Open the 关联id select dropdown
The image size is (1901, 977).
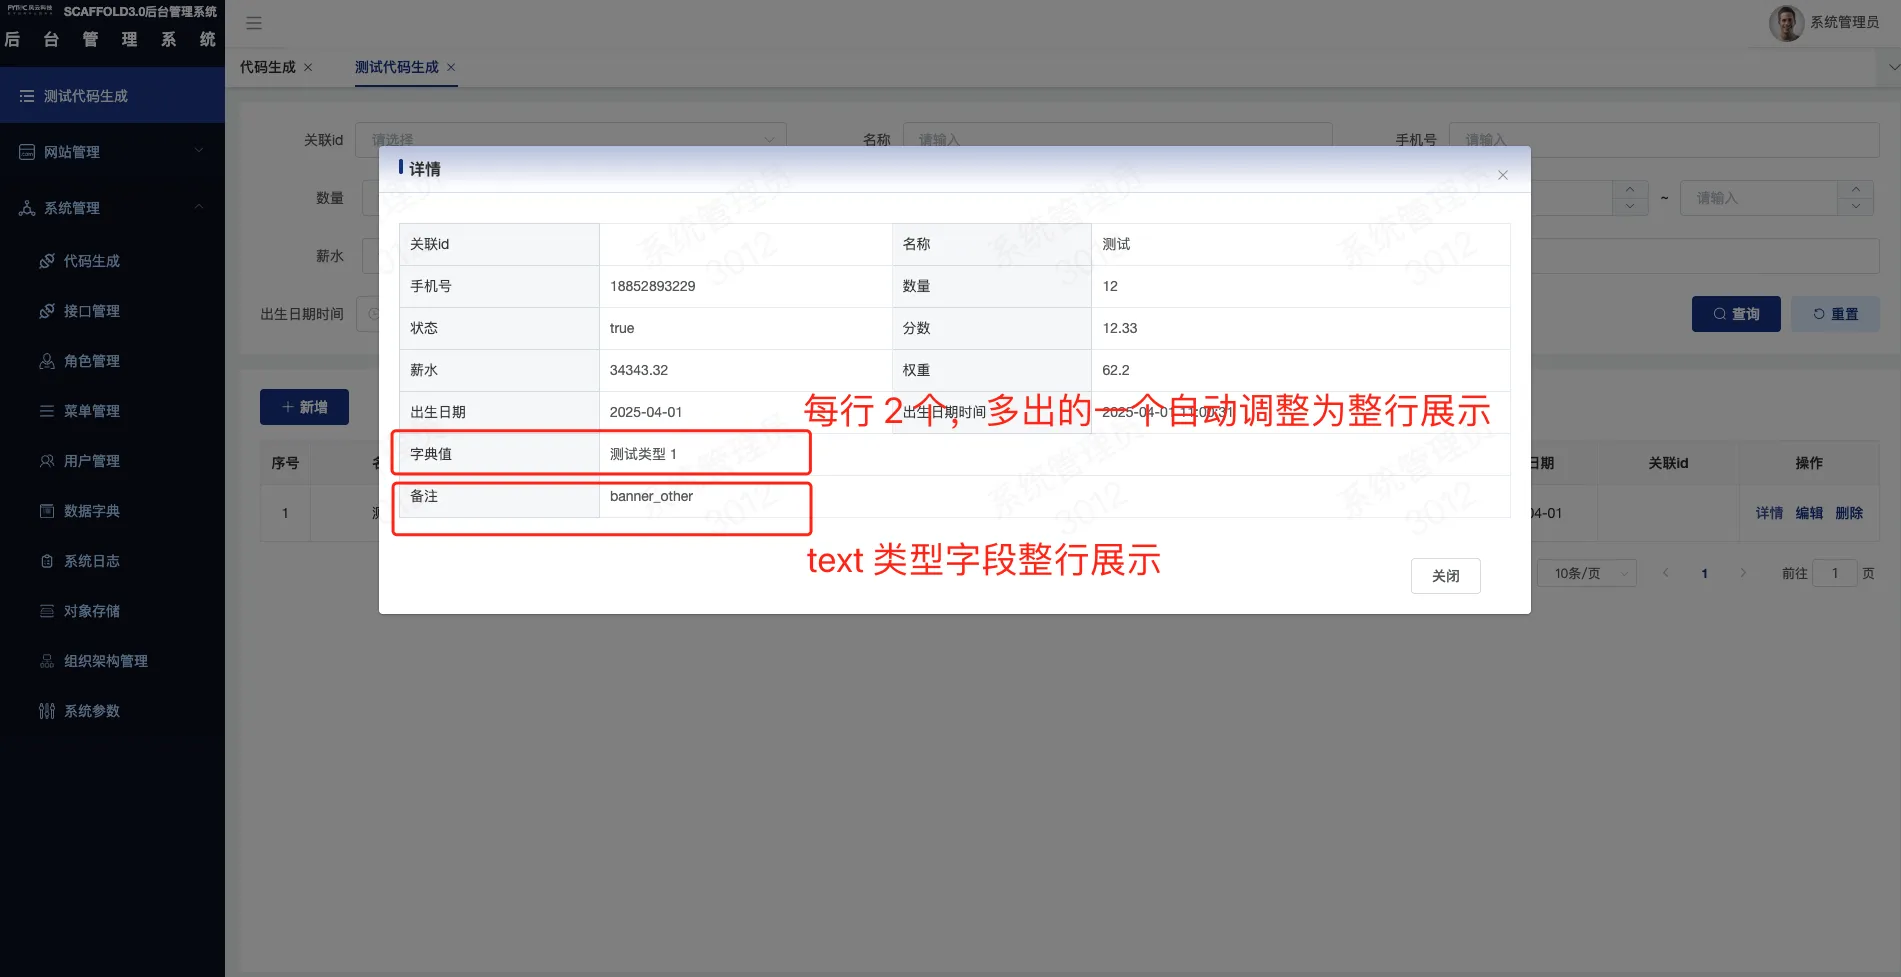tap(571, 139)
